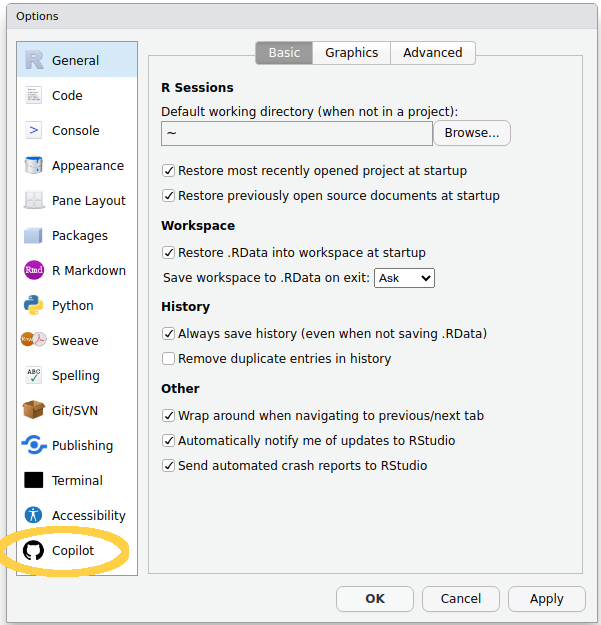This screenshot has height=625, width=601.
Task: Click the Cancel button
Action: point(461,599)
